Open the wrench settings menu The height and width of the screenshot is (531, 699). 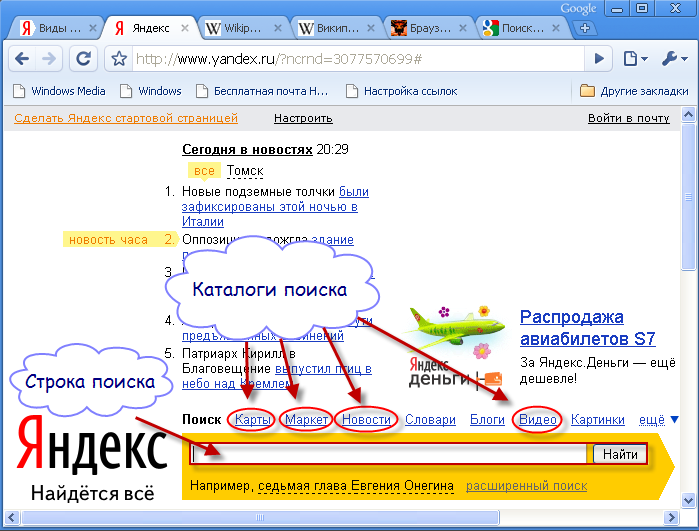coord(674,58)
